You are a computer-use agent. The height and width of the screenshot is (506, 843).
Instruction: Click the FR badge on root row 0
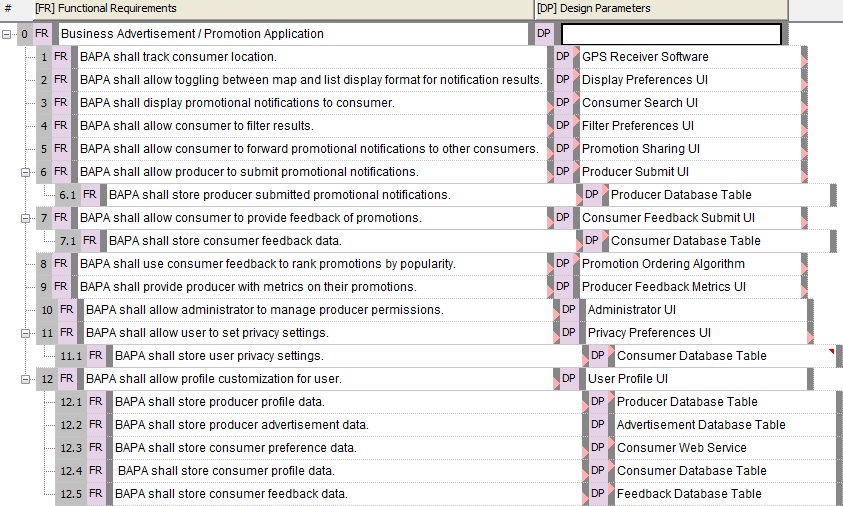pos(41,33)
